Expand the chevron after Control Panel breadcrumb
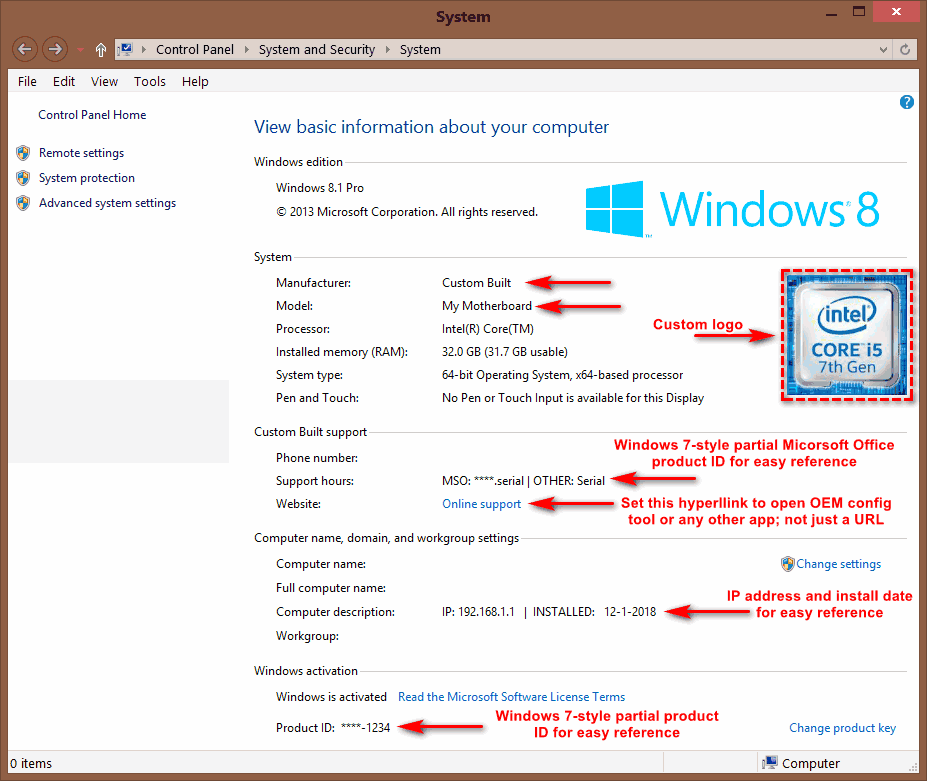 click(x=247, y=49)
